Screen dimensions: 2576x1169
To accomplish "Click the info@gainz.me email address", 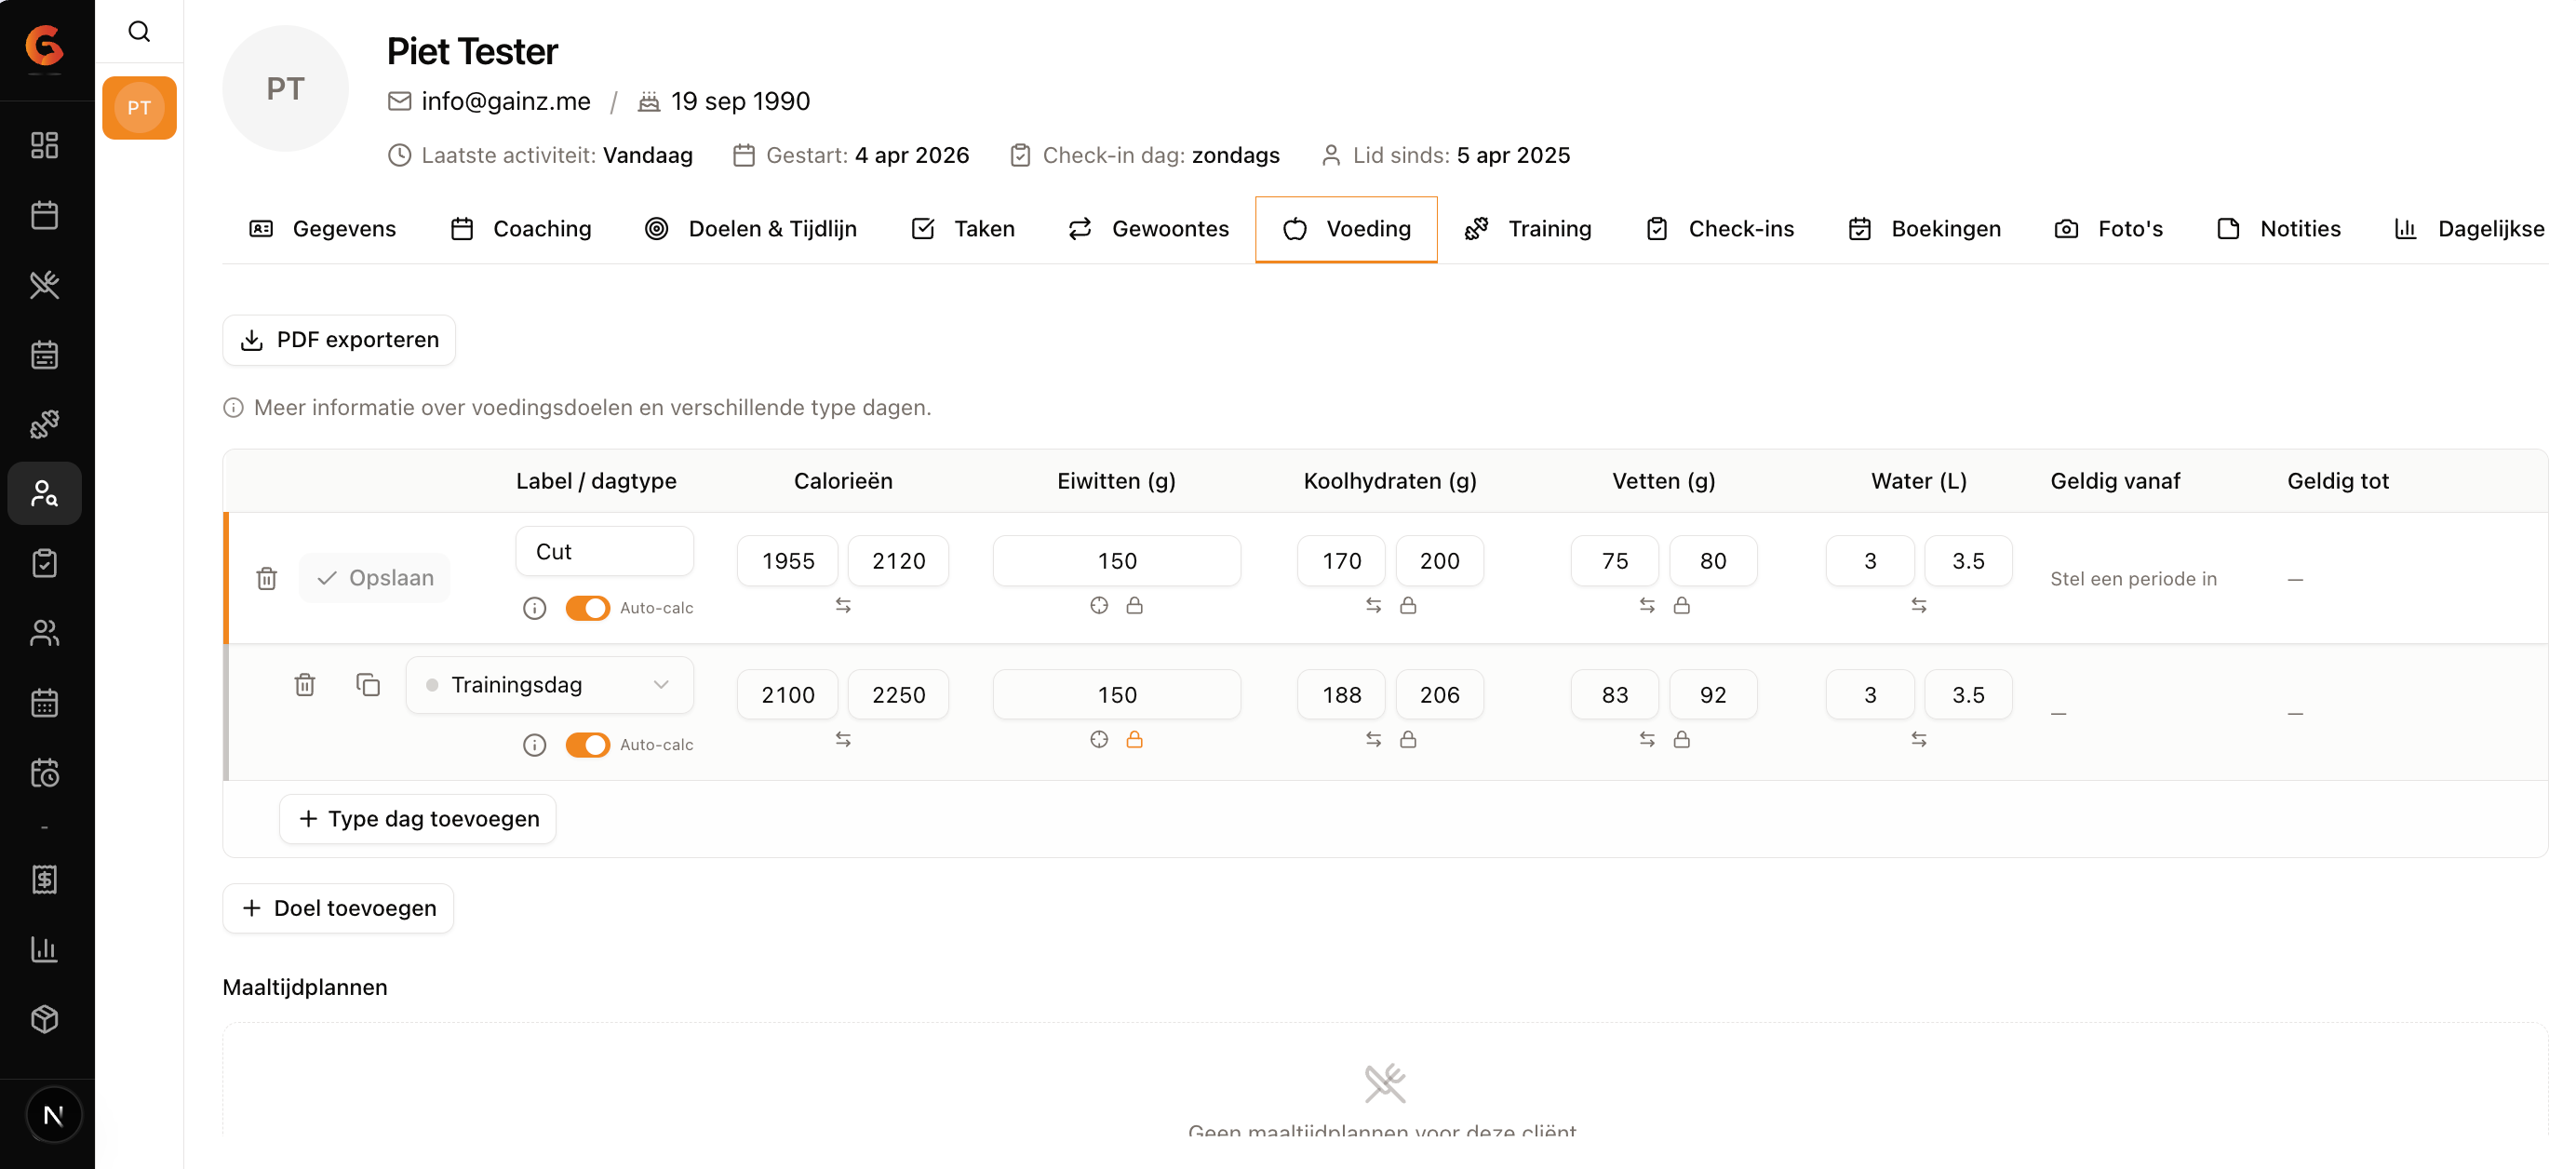I will pos(506,101).
